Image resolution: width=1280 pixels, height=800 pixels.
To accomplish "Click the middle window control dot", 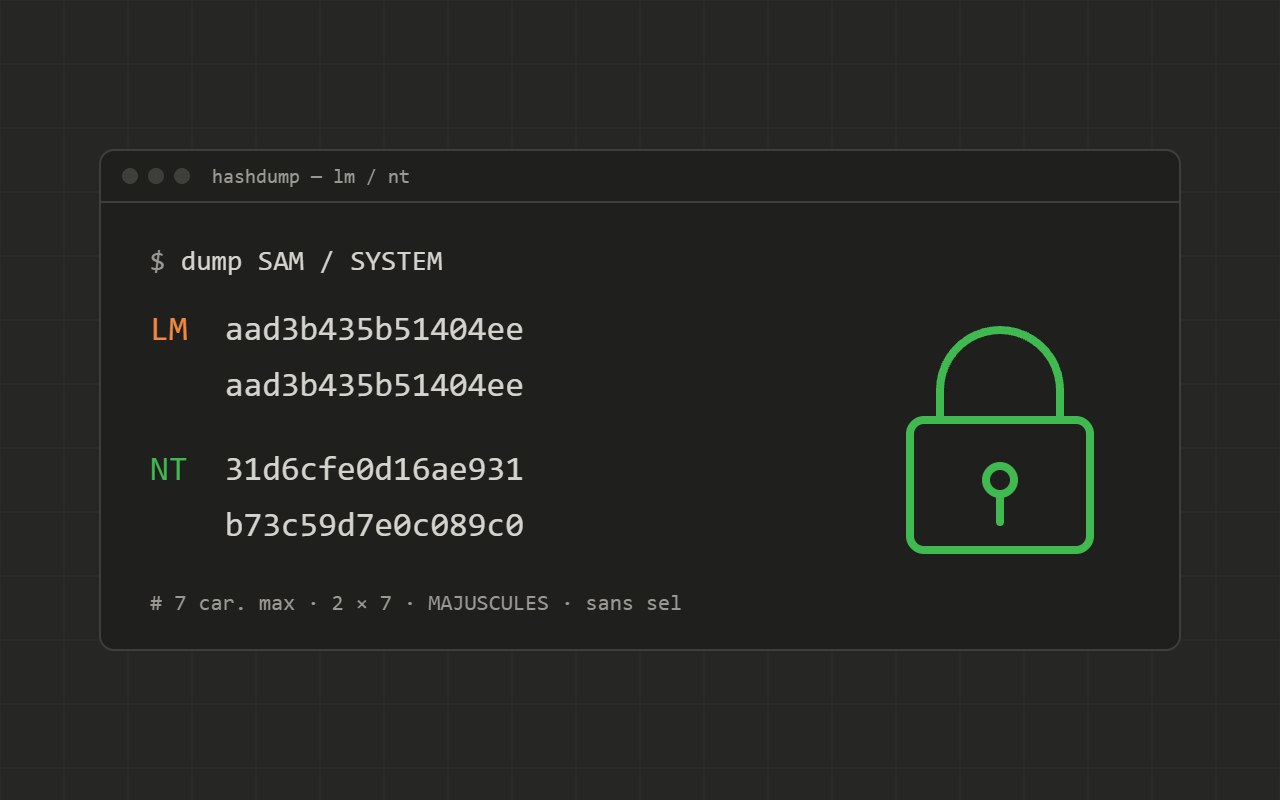I will [156, 176].
